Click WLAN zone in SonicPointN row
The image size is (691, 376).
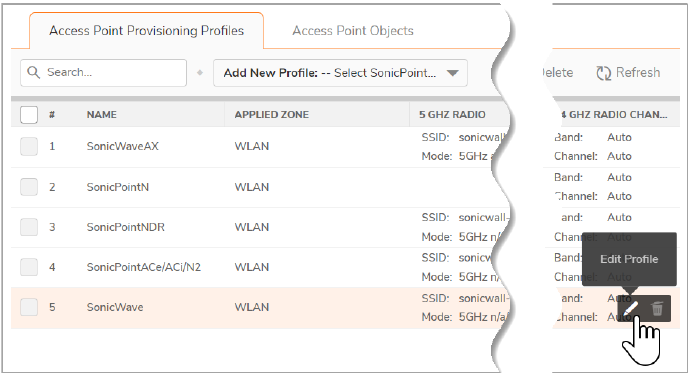point(252,187)
